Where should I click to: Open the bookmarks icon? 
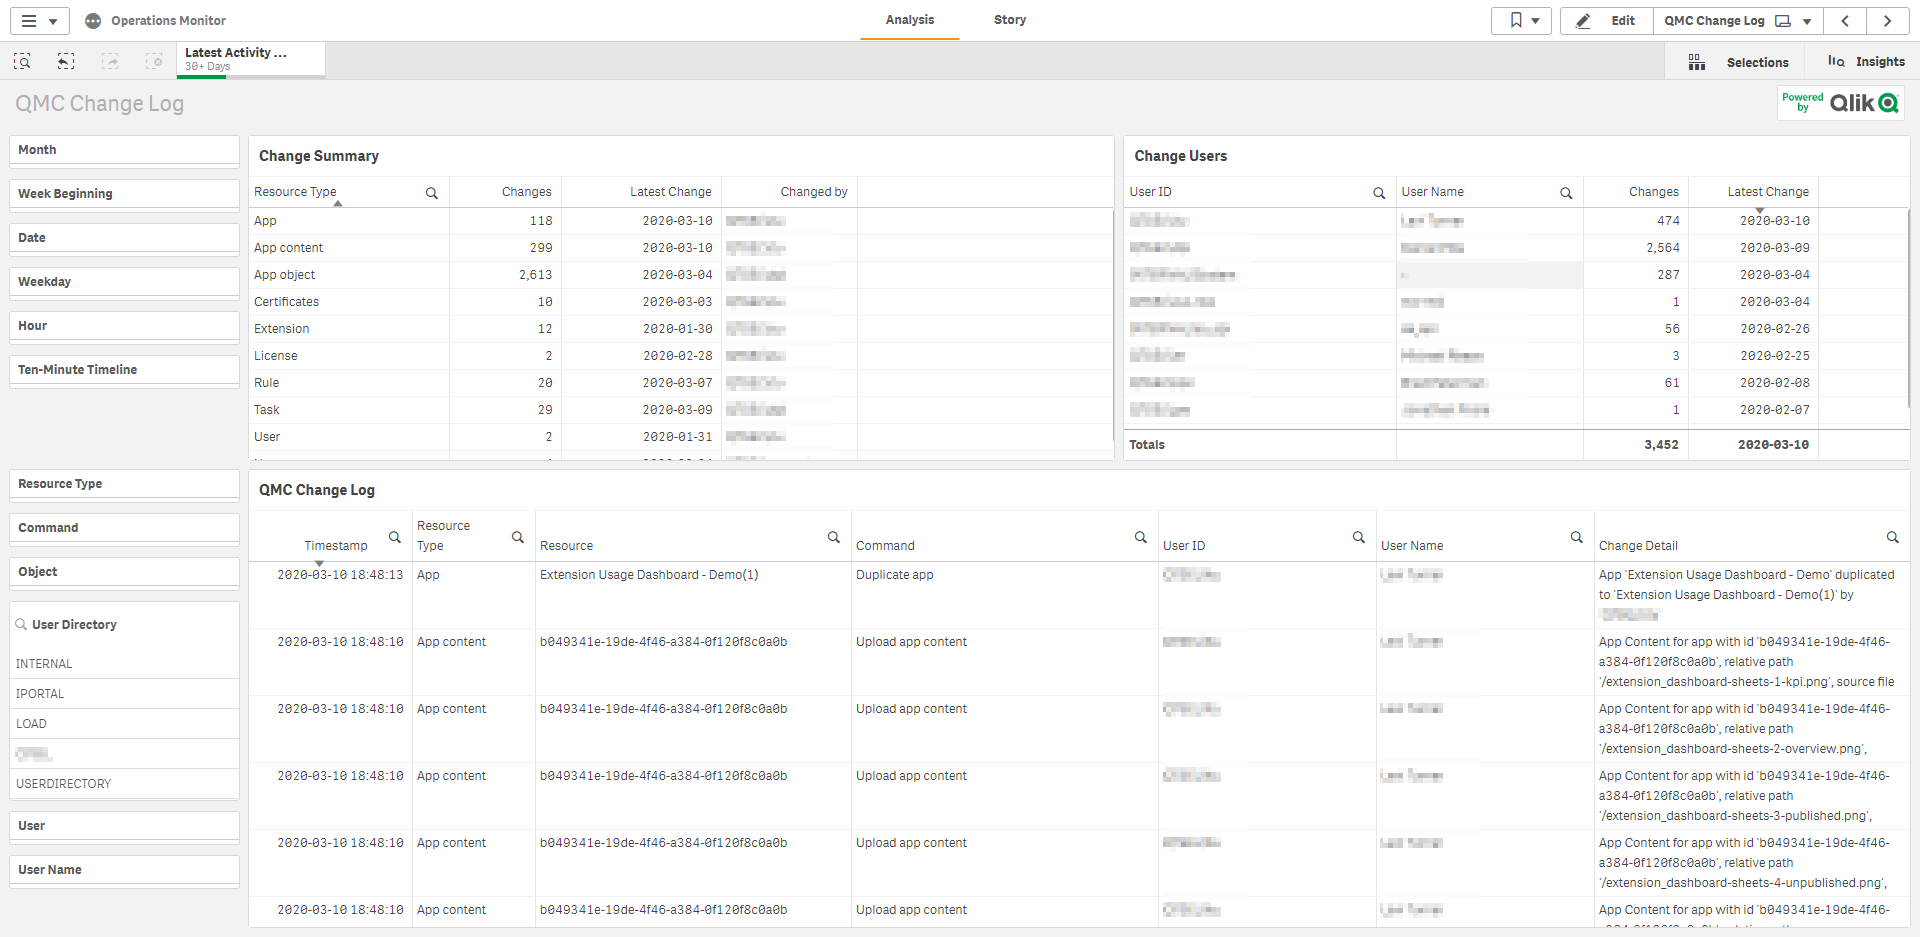[x=1521, y=21]
